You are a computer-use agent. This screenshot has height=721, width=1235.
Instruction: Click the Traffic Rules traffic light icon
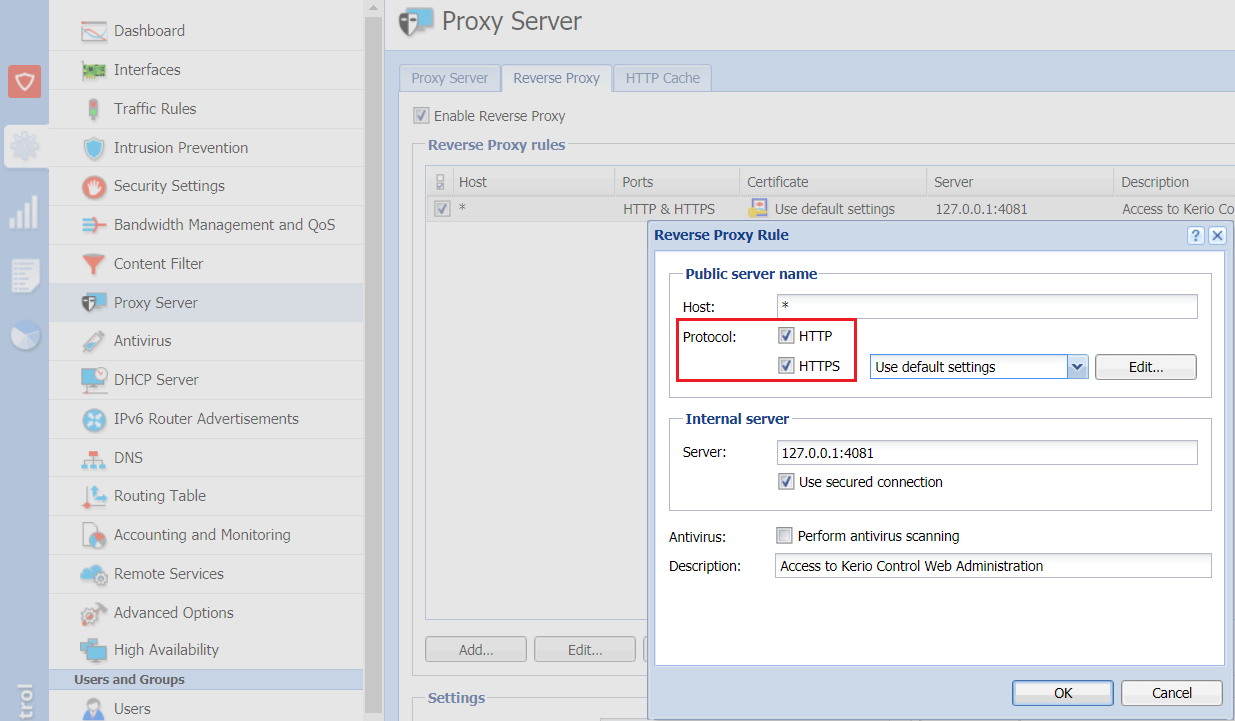(x=94, y=109)
